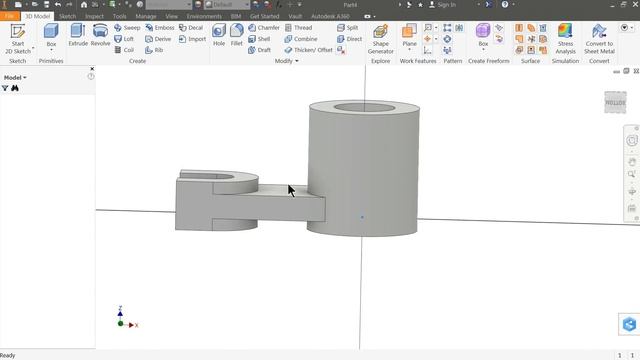Click the Direct edit tool
The image size is (640, 360).
pos(349,39)
